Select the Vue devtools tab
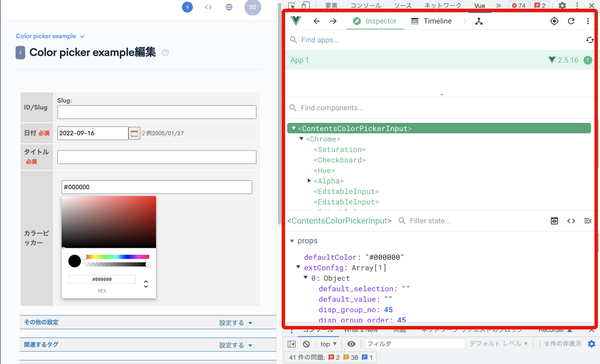Image resolution: width=600 pixels, height=364 pixels. (479, 5)
